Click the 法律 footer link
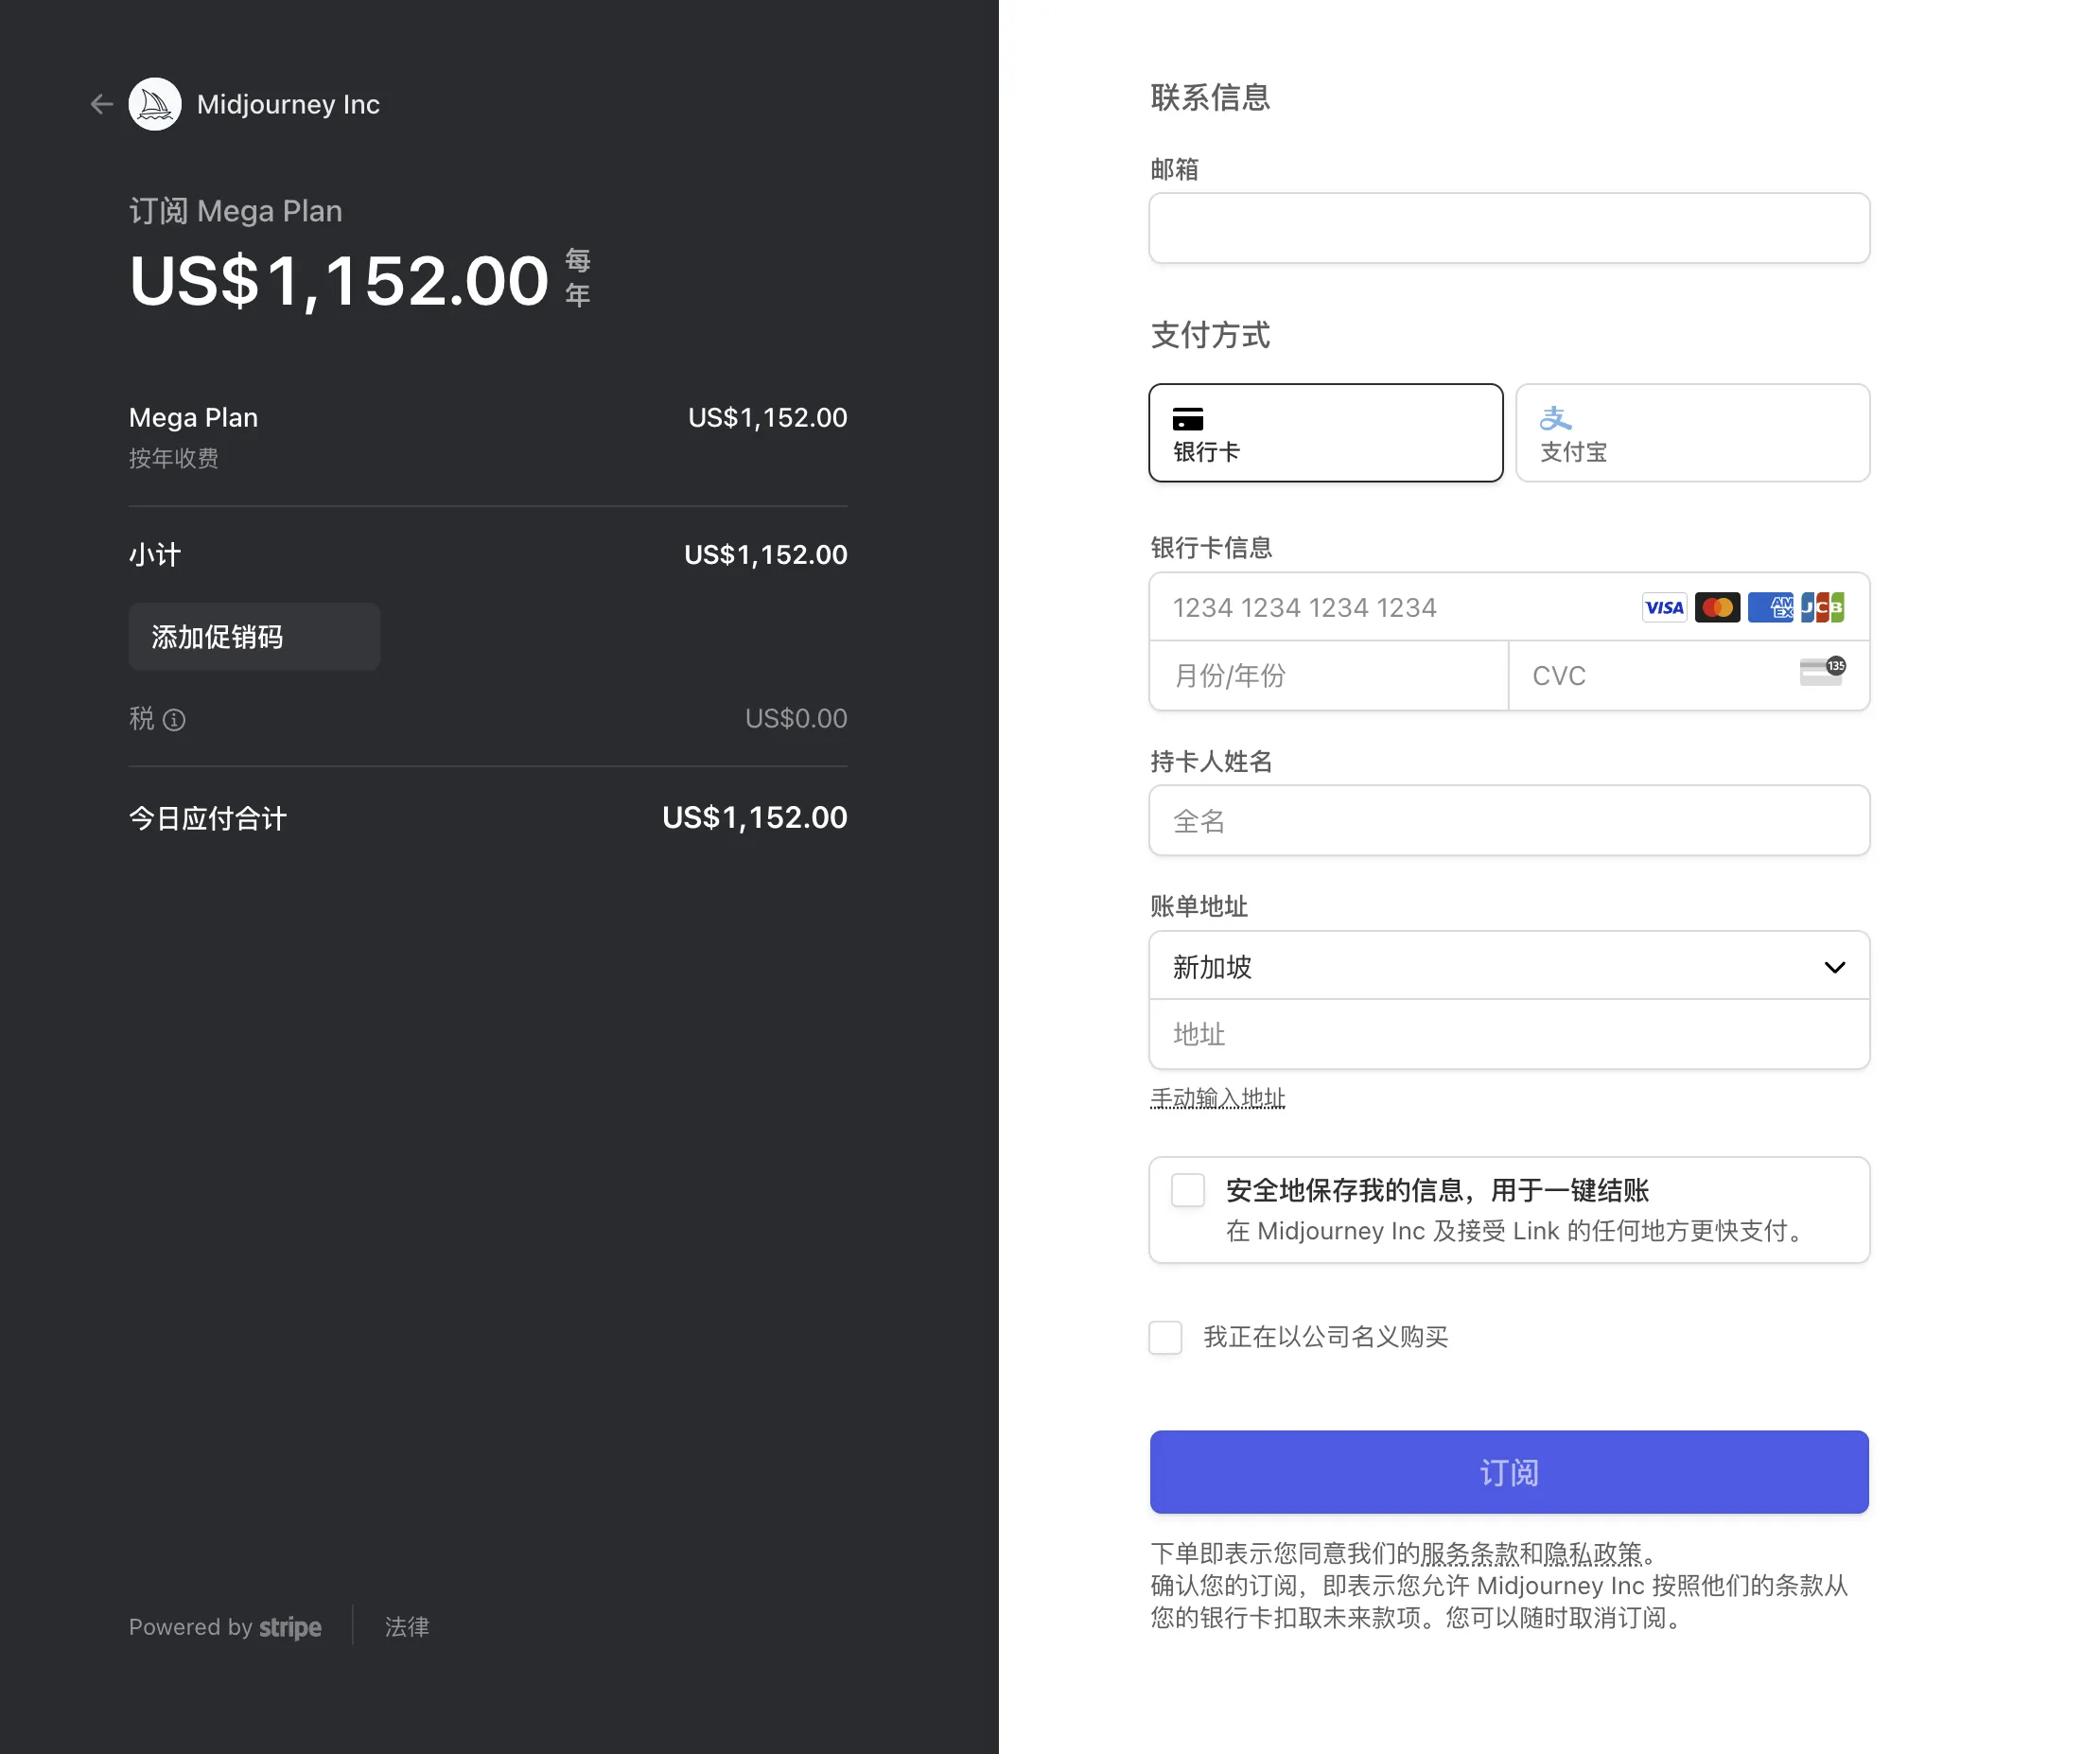The width and height of the screenshot is (2100, 1754). click(407, 1627)
